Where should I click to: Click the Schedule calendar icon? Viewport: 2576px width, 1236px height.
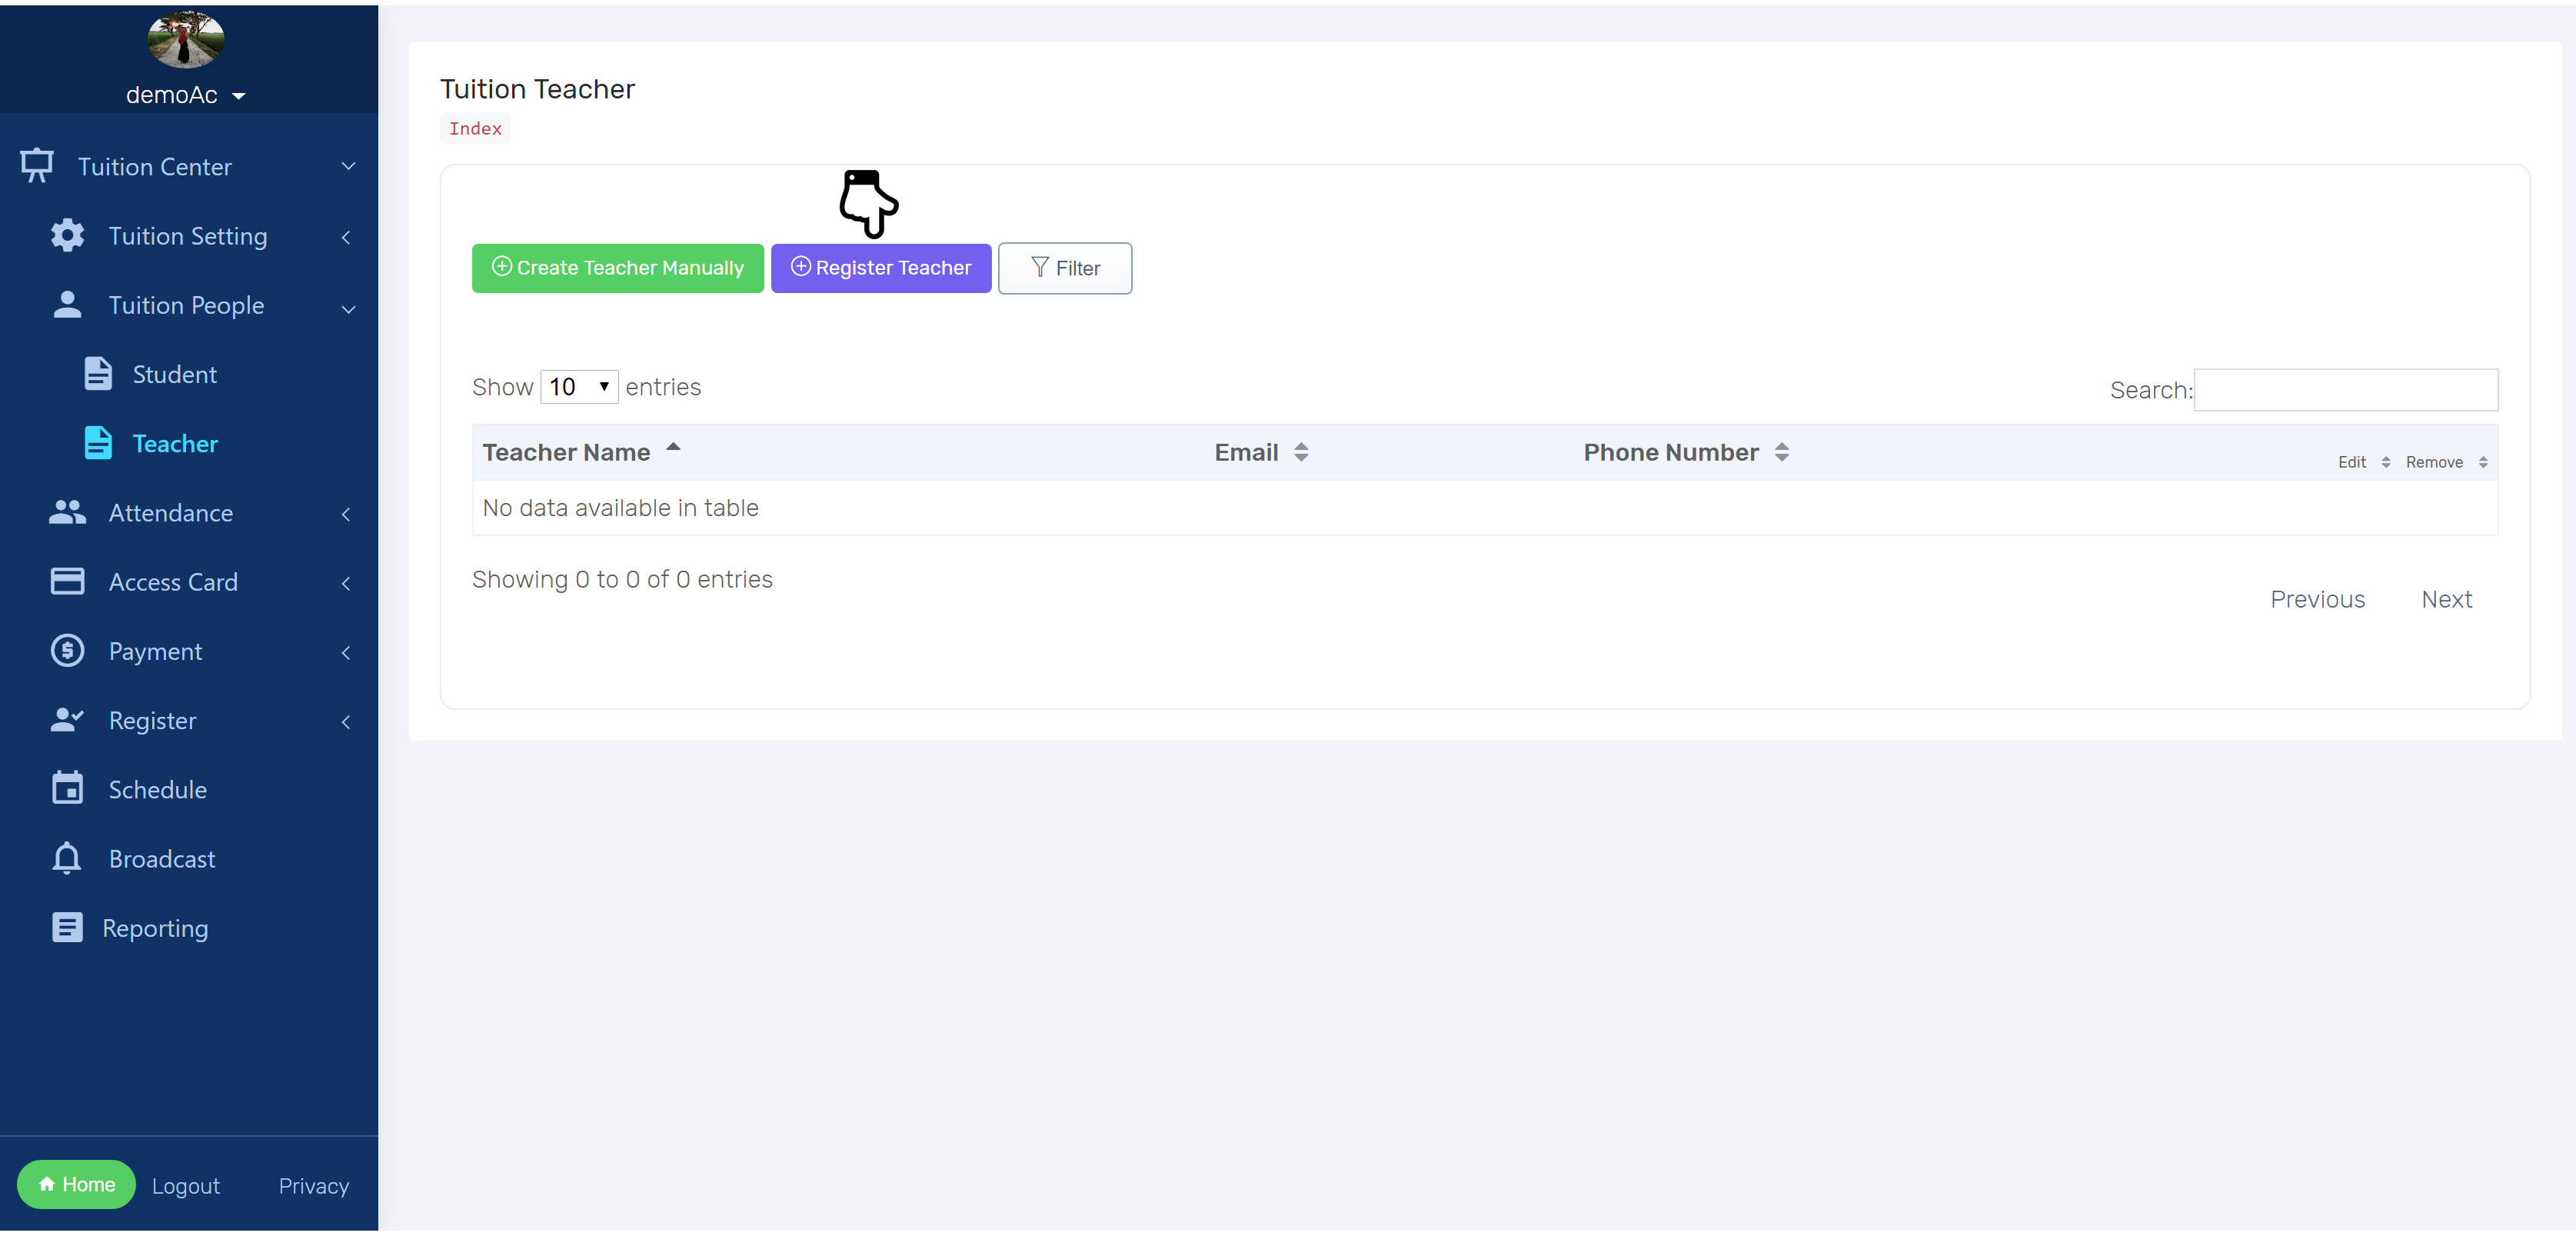pyautogui.click(x=67, y=789)
